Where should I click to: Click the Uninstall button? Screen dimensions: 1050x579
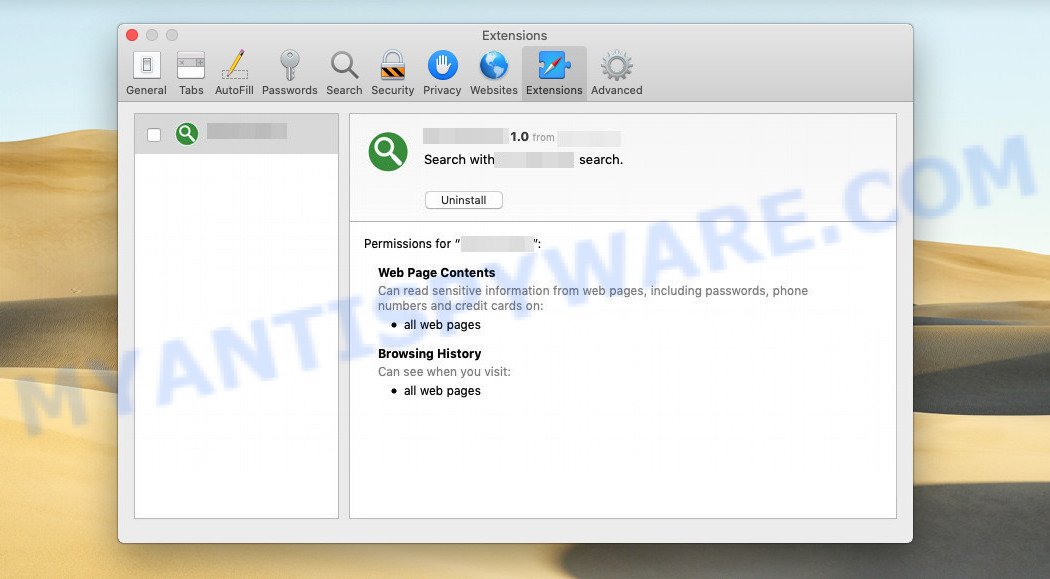pos(463,200)
